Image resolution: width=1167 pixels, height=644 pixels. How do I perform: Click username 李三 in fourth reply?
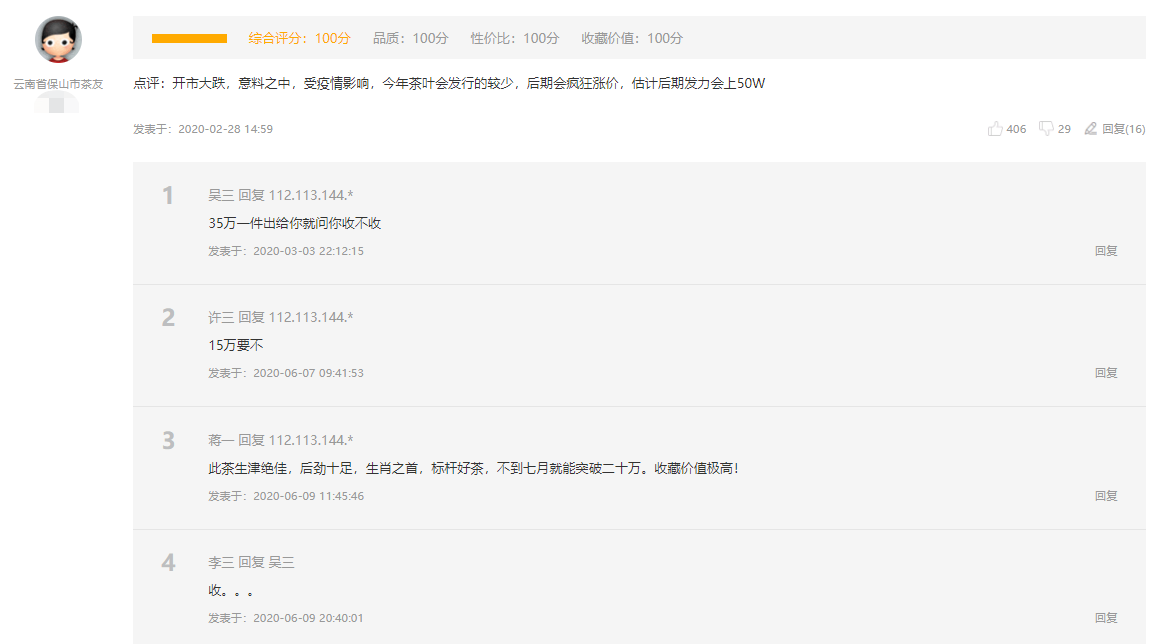[221, 563]
